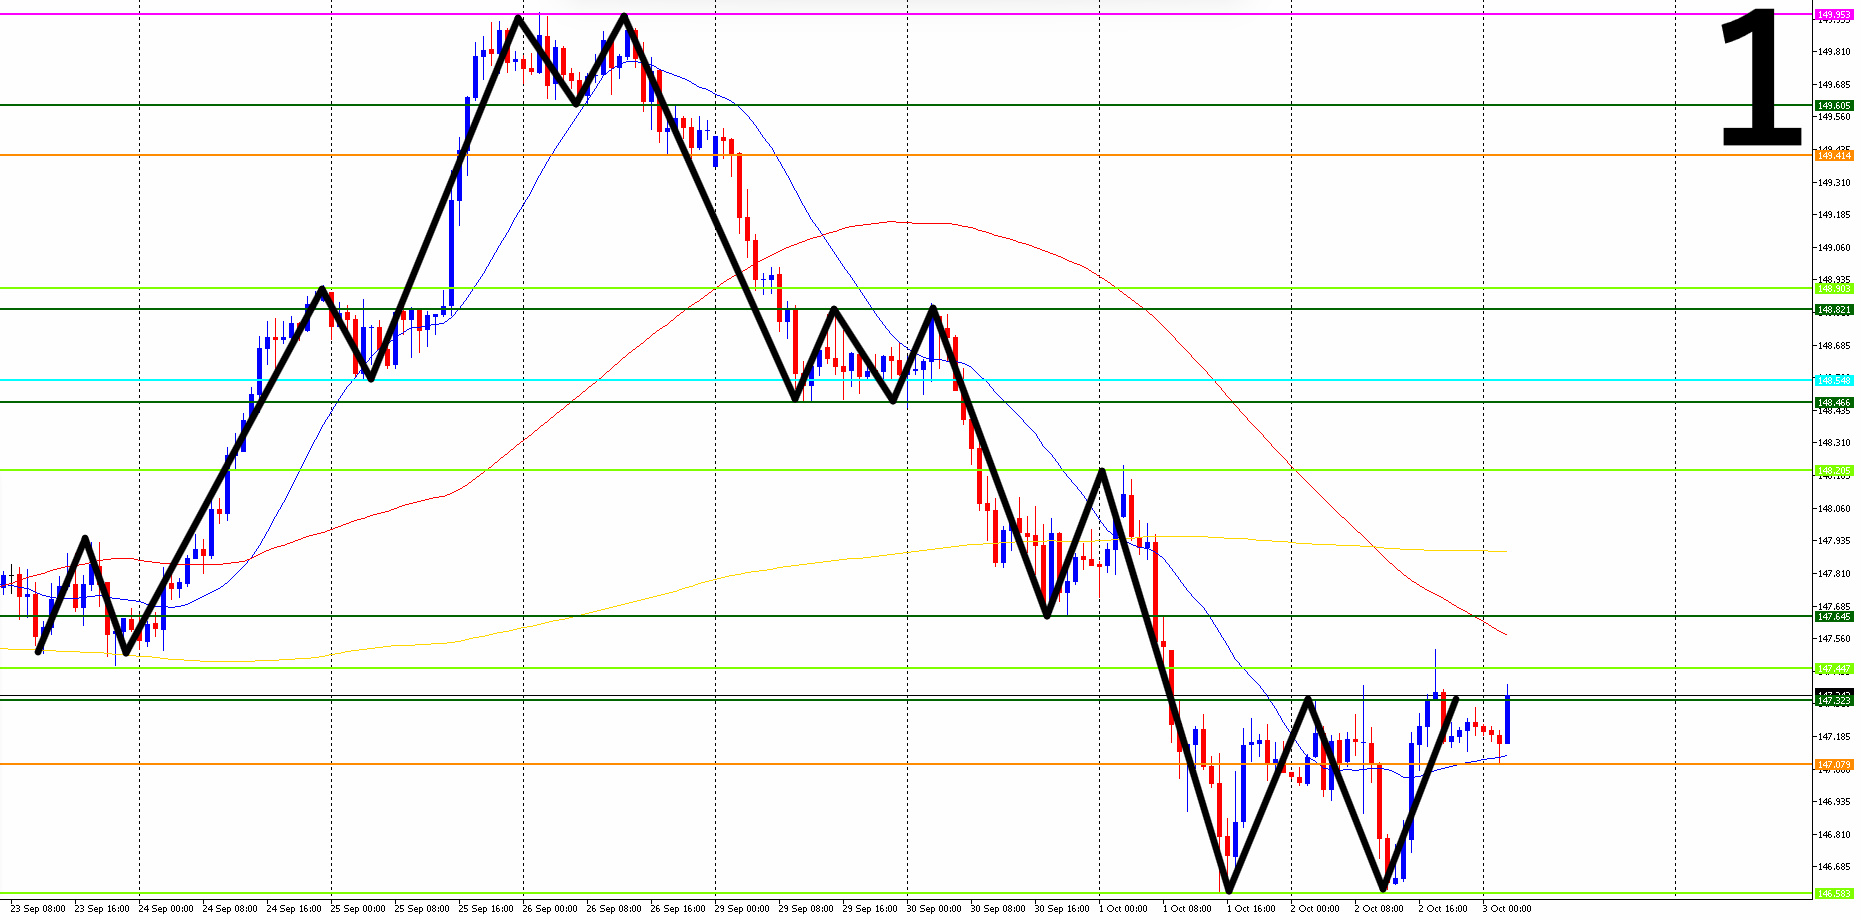Click the 25 Sep 00:00 time label

(x=358, y=909)
